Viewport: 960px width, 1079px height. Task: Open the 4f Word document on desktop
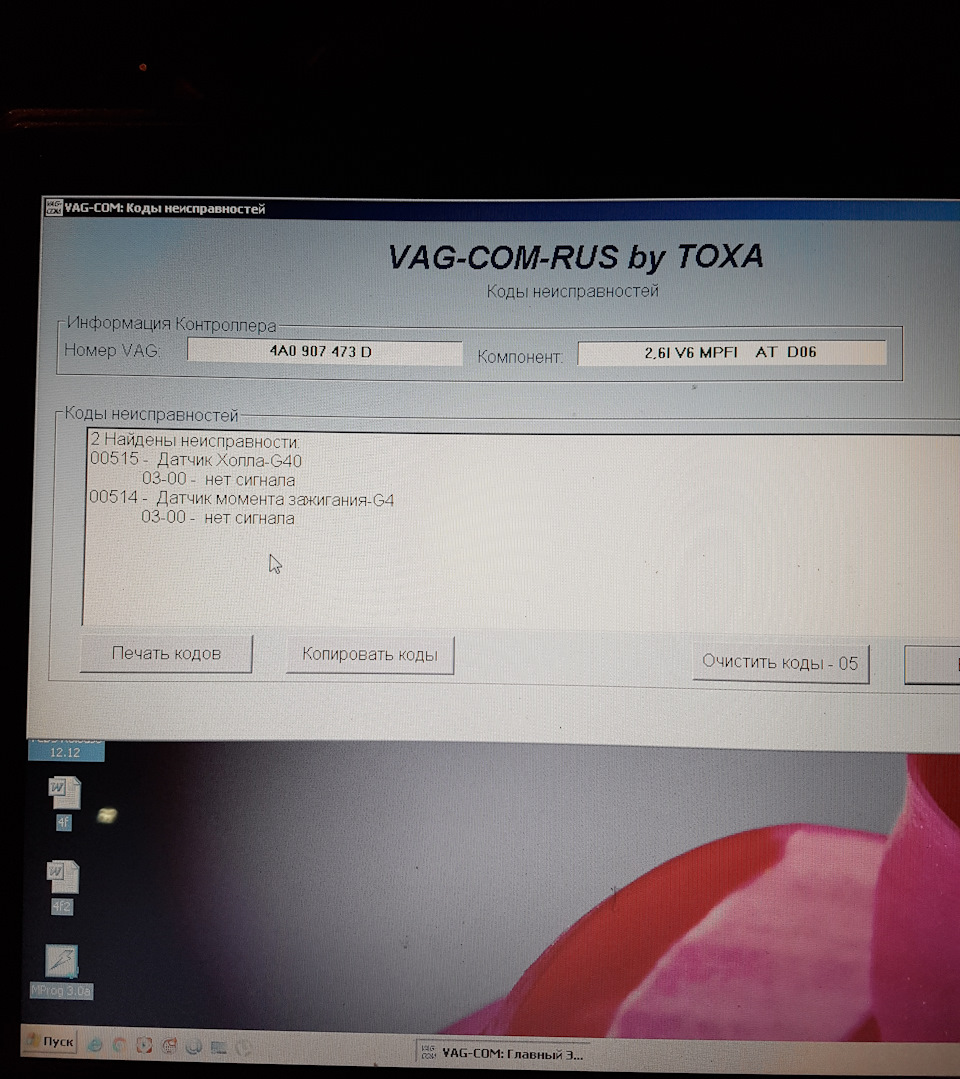pos(64,803)
